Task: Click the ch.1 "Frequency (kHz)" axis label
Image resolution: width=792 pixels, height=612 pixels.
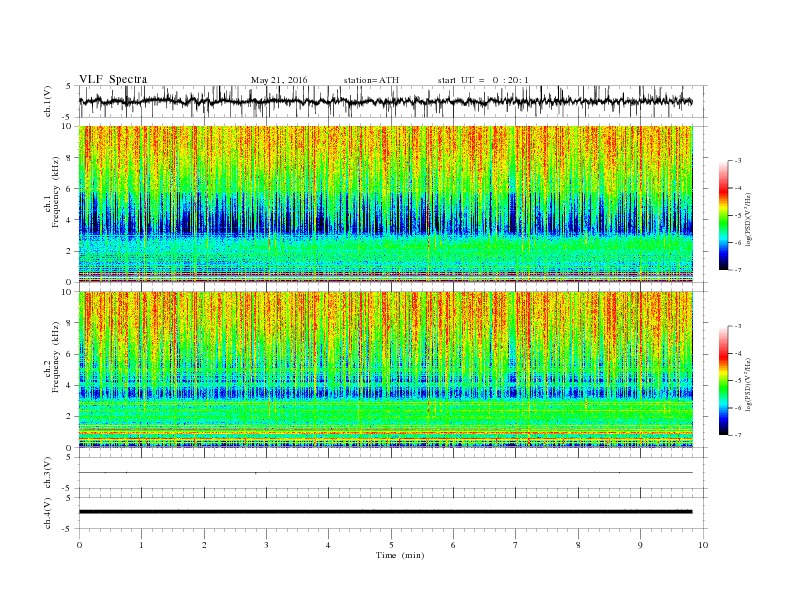Action: (56, 192)
